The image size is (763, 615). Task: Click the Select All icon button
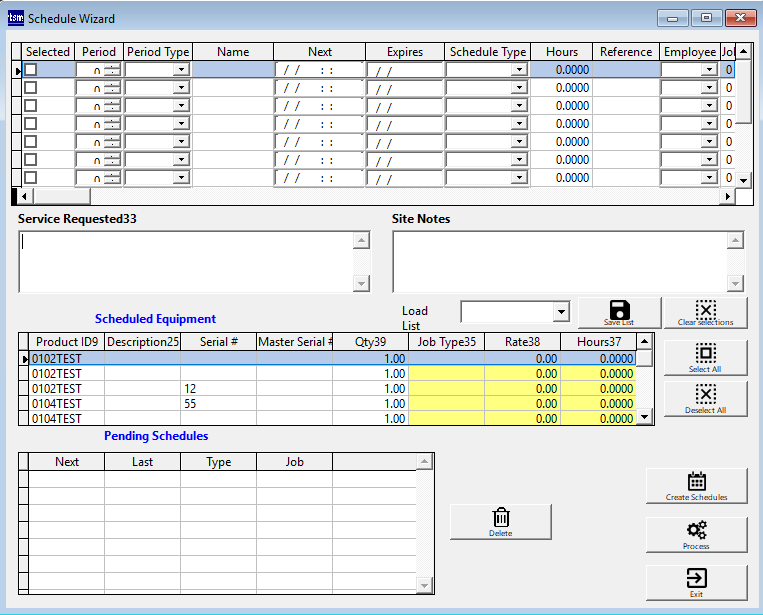point(705,357)
